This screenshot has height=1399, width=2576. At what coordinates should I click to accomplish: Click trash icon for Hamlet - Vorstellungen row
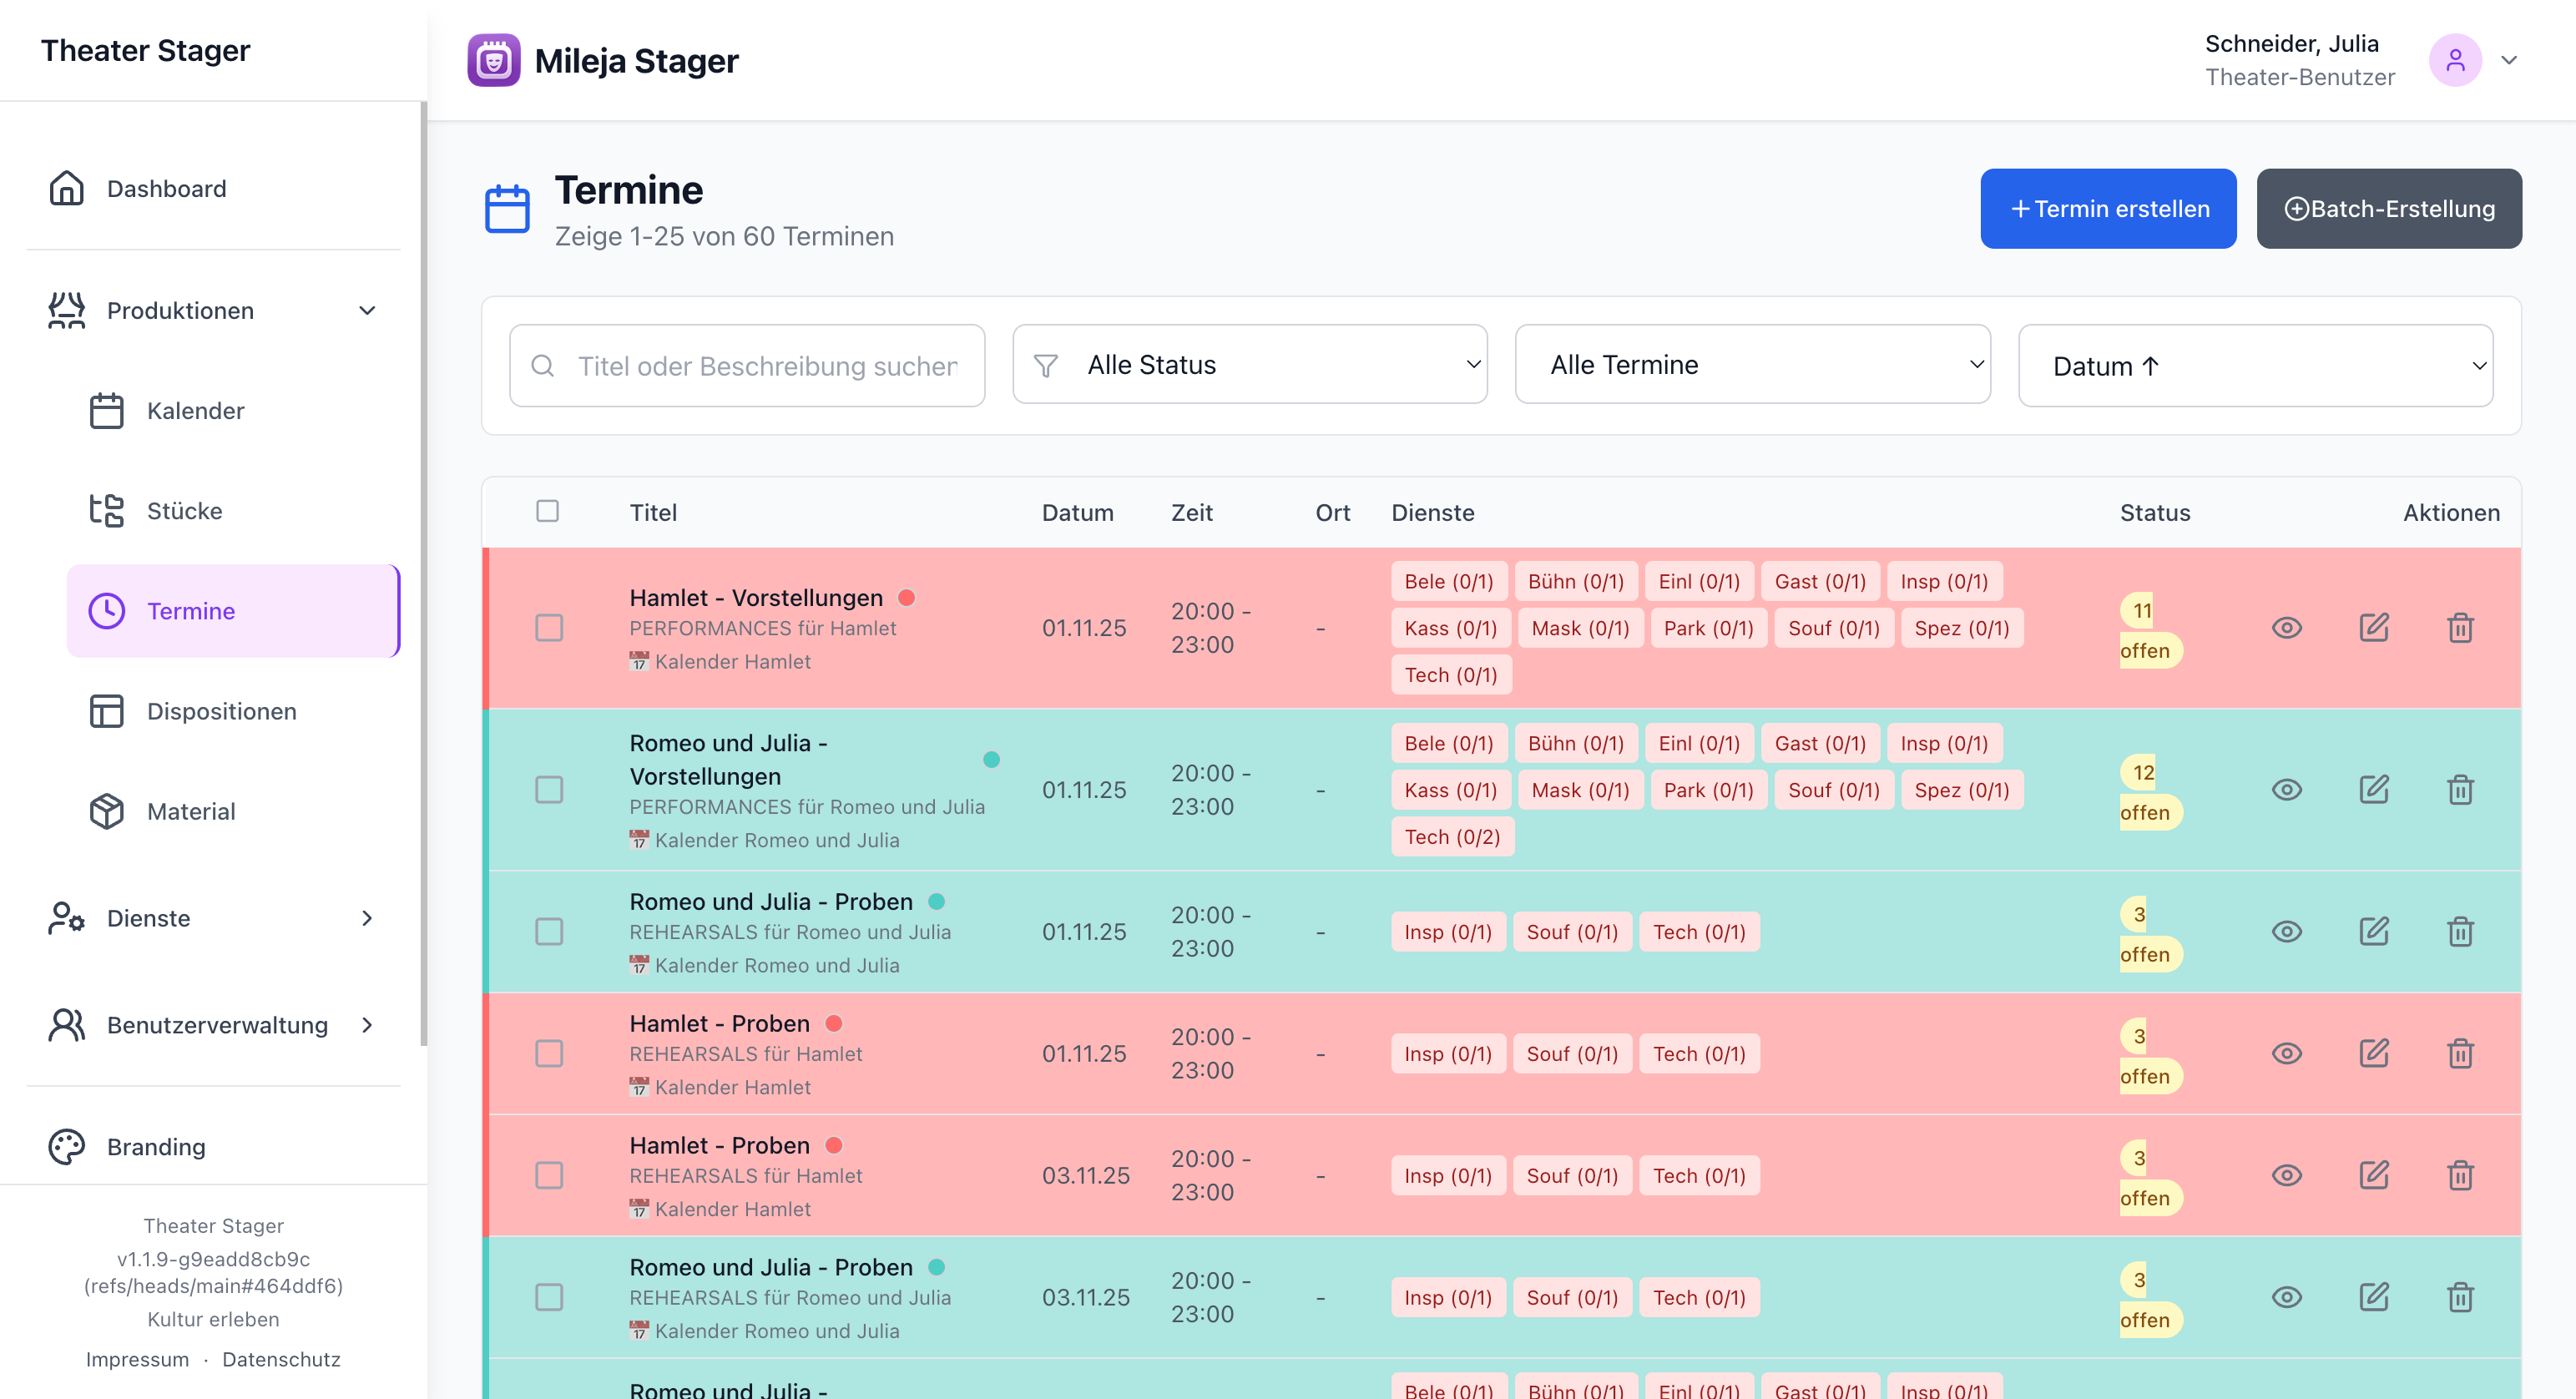click(2460, 628)
